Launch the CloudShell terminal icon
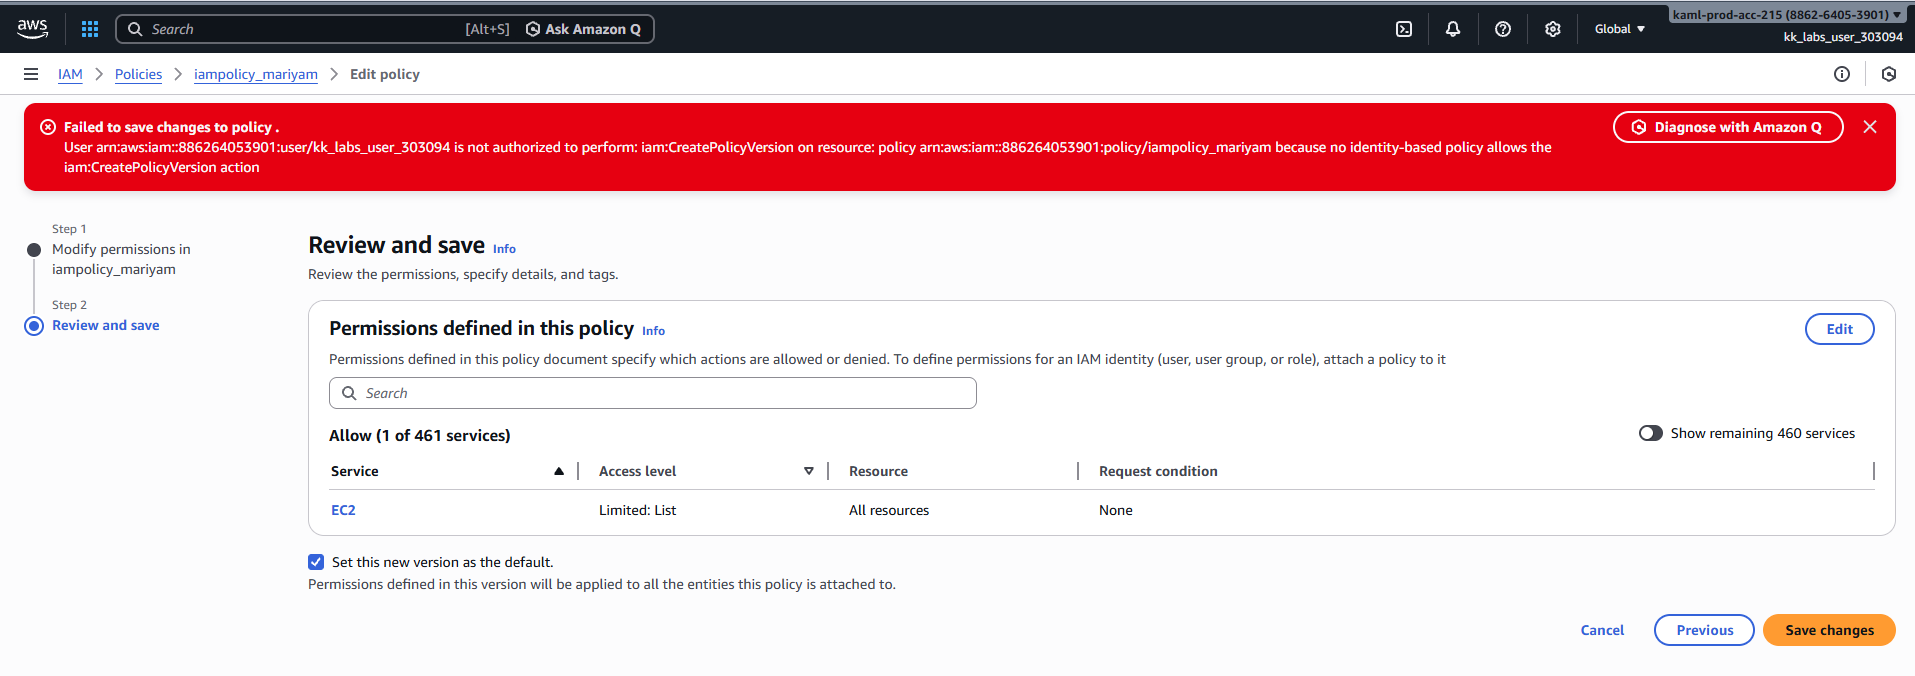Screen dimensions: 1915x676 tap(1404, 29)
